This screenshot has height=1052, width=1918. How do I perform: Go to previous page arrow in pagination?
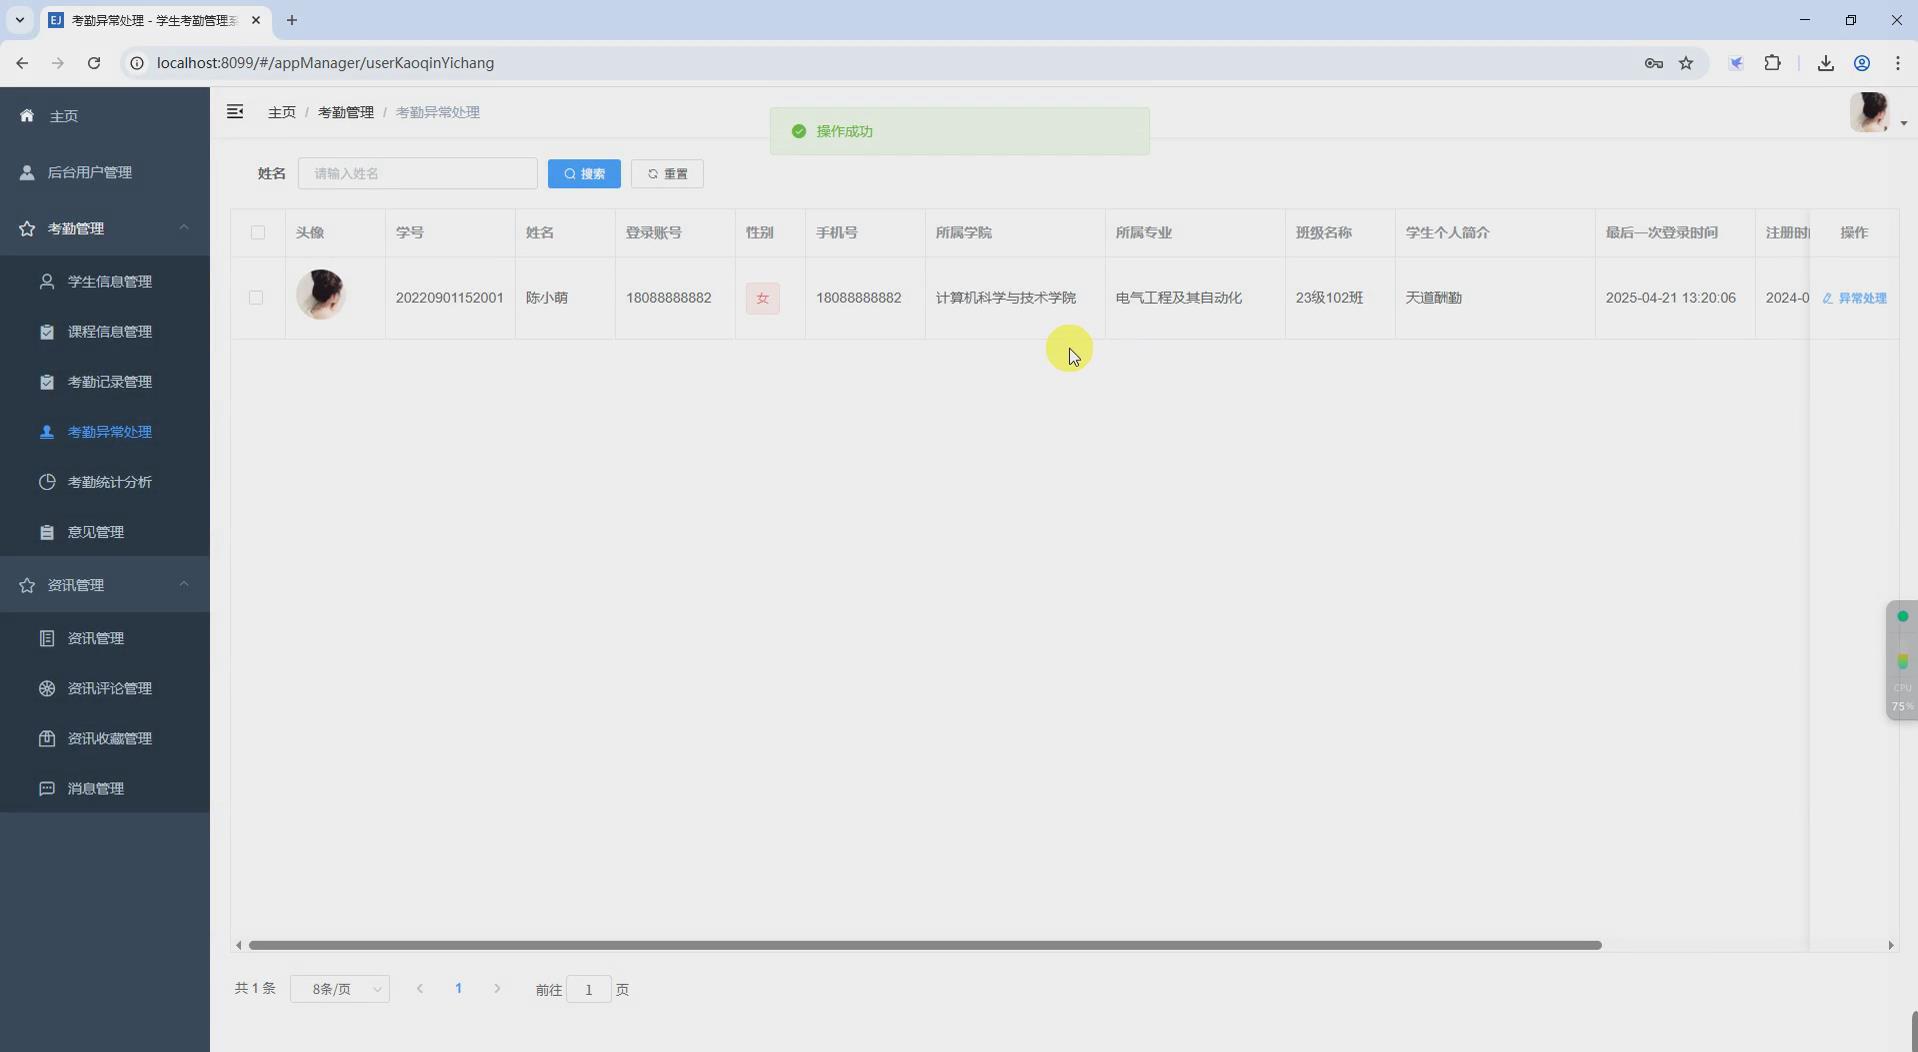420,988
